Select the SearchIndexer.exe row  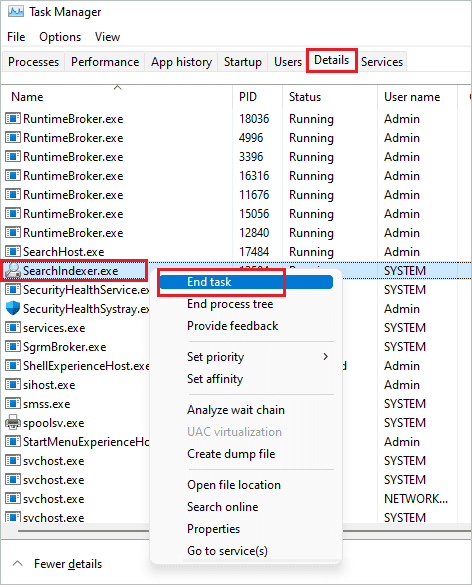tap(236, 270)
